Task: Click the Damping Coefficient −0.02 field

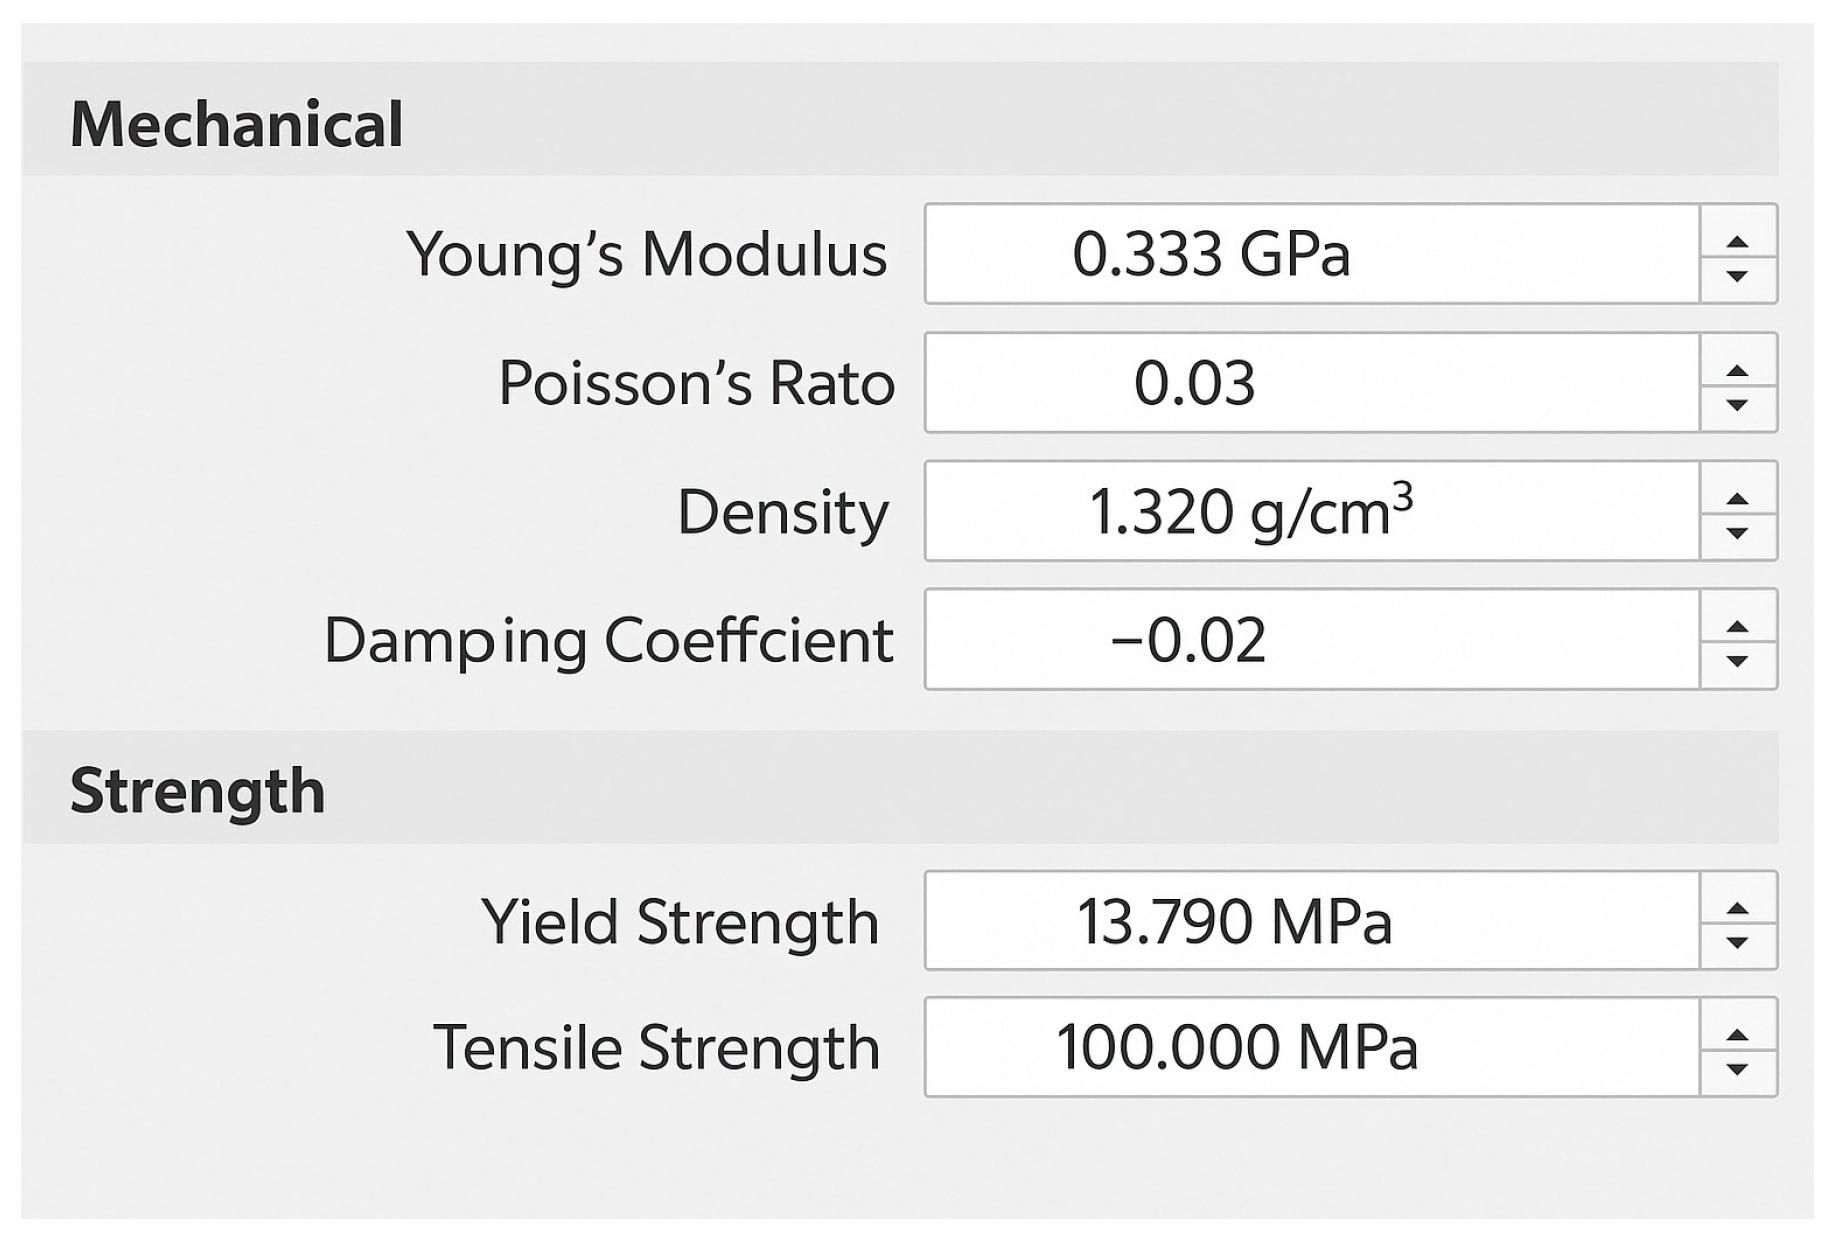Action: [1310, 640]
